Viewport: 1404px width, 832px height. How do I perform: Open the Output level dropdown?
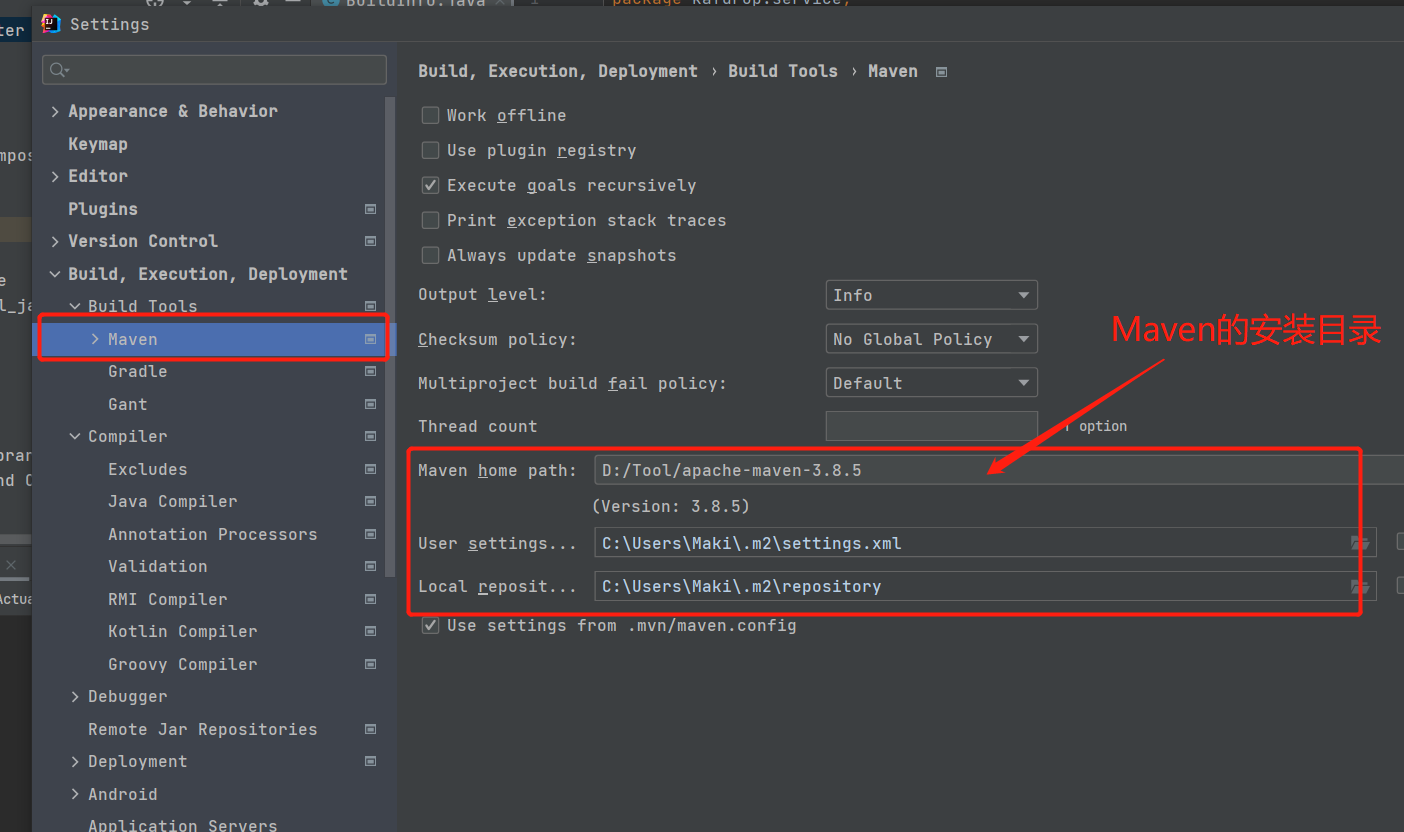[932, 295]
